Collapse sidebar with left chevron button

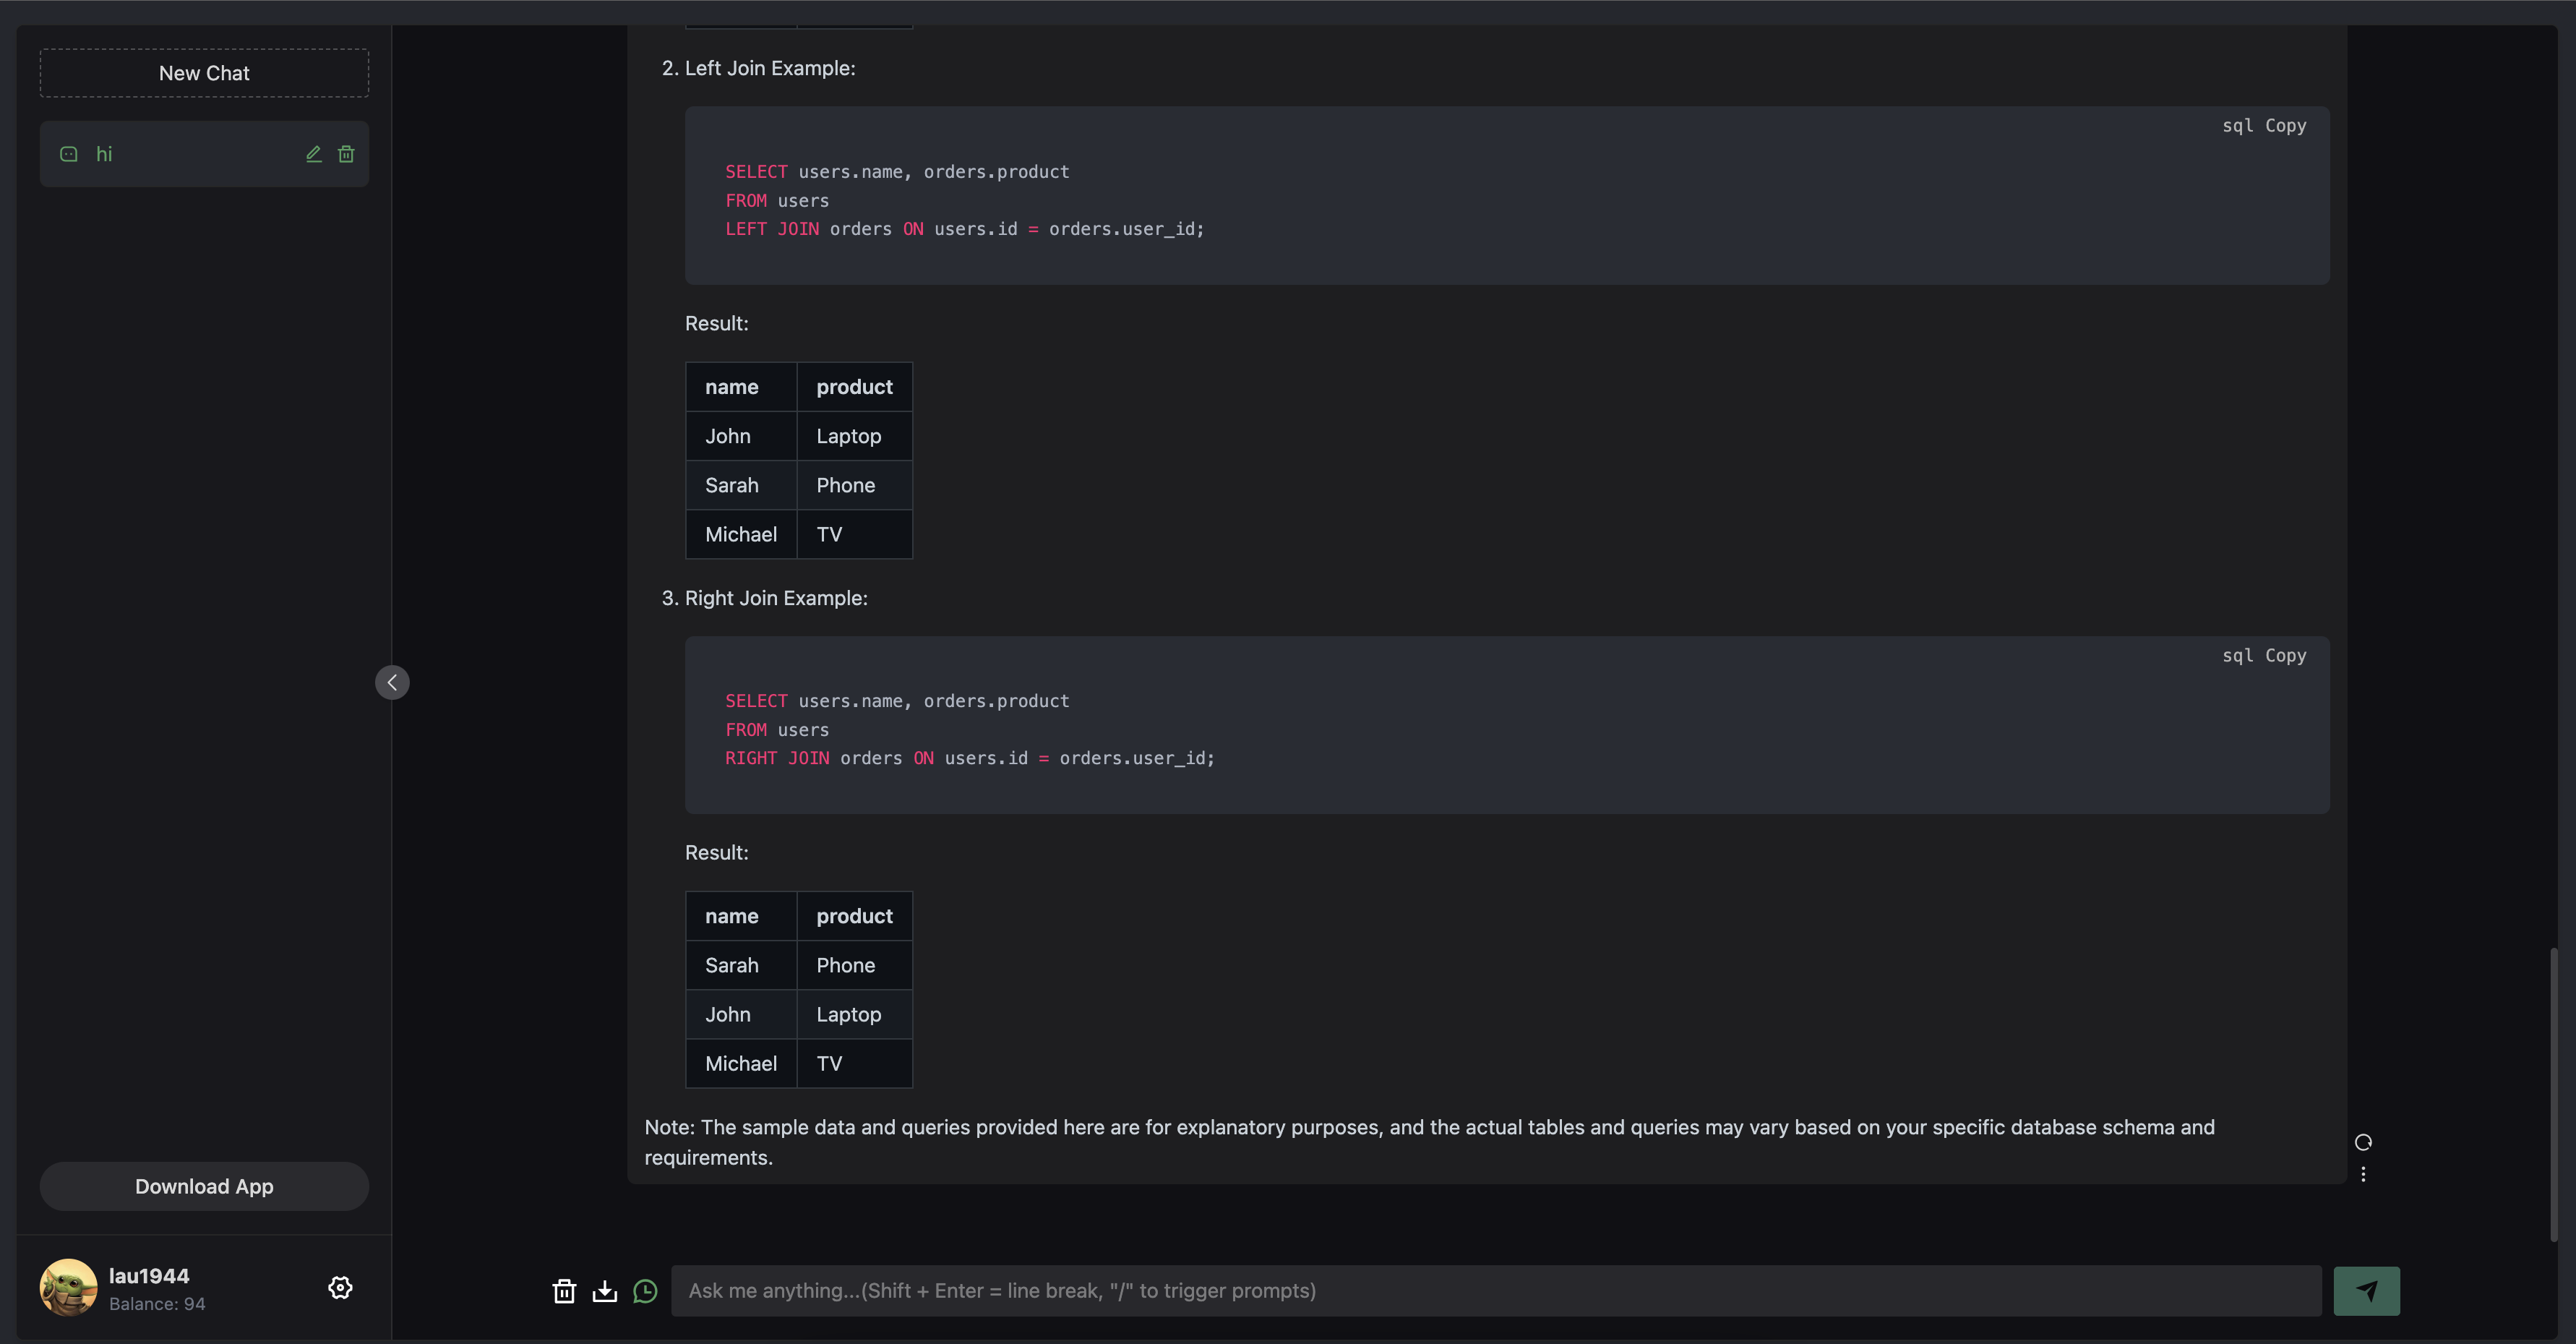pyautogui.click(x=392, y=682)
